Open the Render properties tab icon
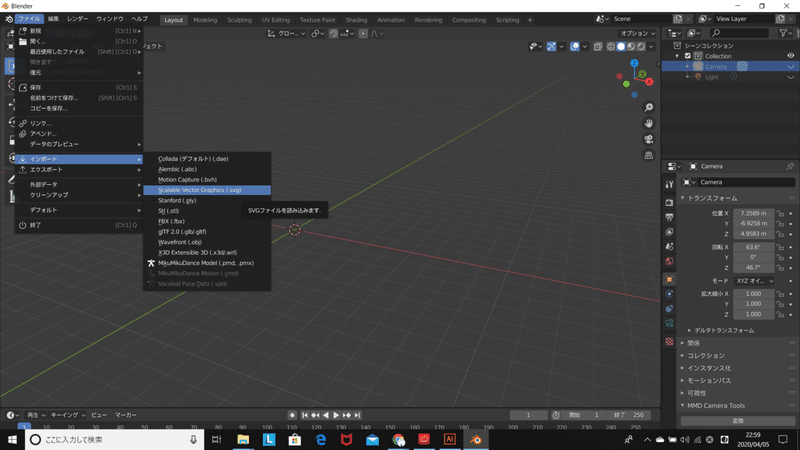This screenshot has height=450, width=800. 669,203
